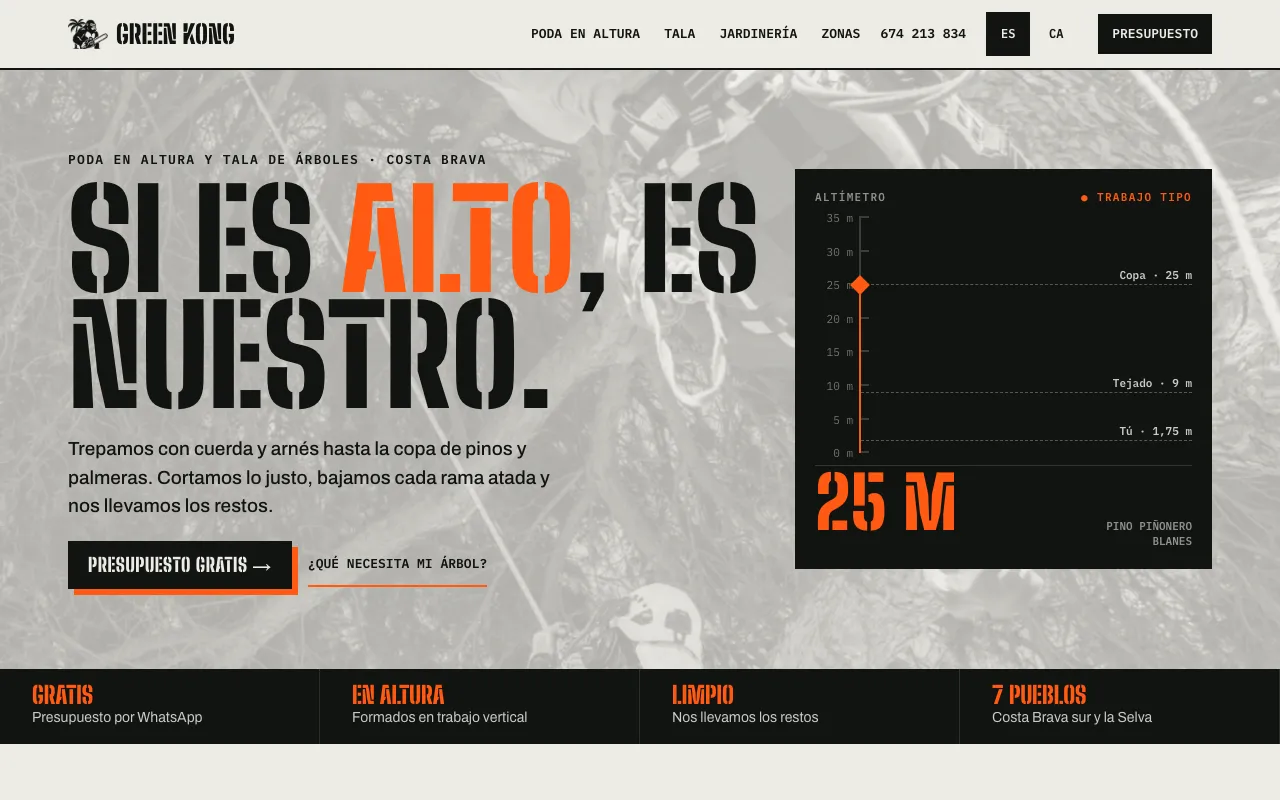Image resolution: width=1280 pixels, height=800 pixels.
Task: Click the 'Tú · 1,75 m' label
Action: [1155, 431]
